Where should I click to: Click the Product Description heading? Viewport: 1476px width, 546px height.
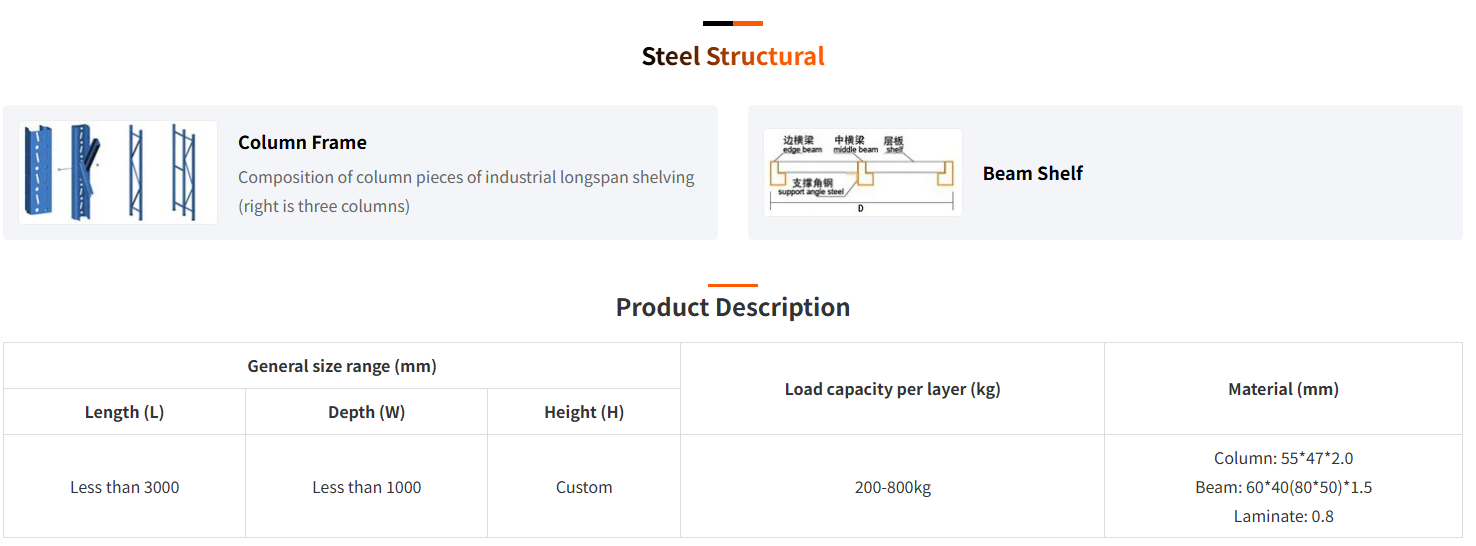click(x=733, y=307)
